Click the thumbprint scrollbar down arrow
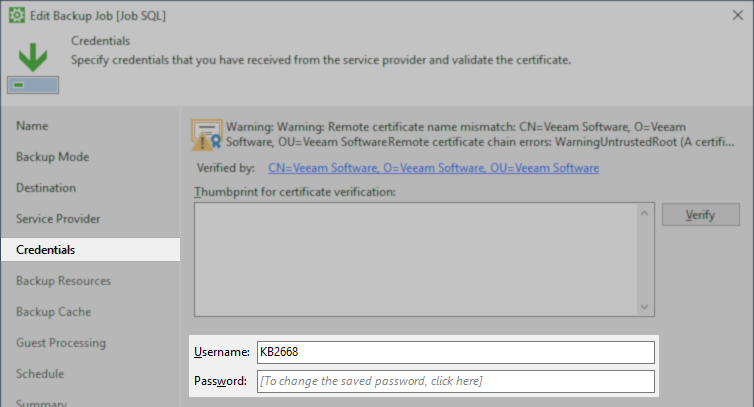754x407 pixels. tap(645, 307)
